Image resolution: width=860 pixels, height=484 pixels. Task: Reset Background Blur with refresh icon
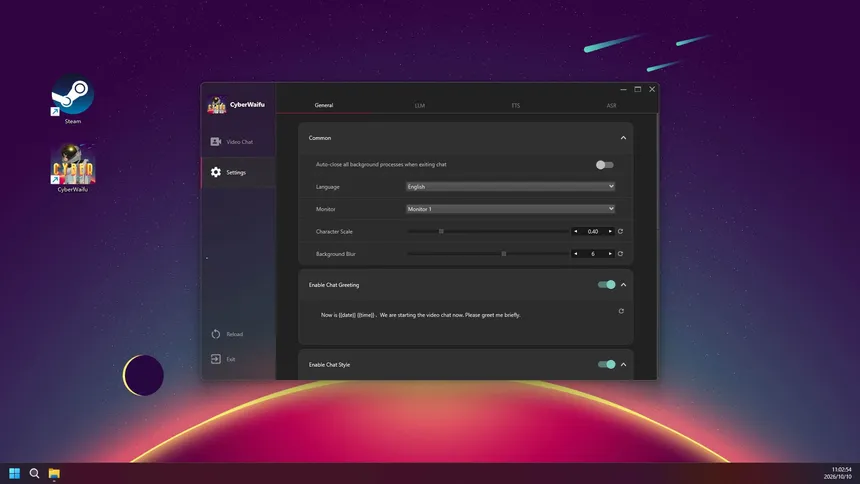tap(620, 254)
